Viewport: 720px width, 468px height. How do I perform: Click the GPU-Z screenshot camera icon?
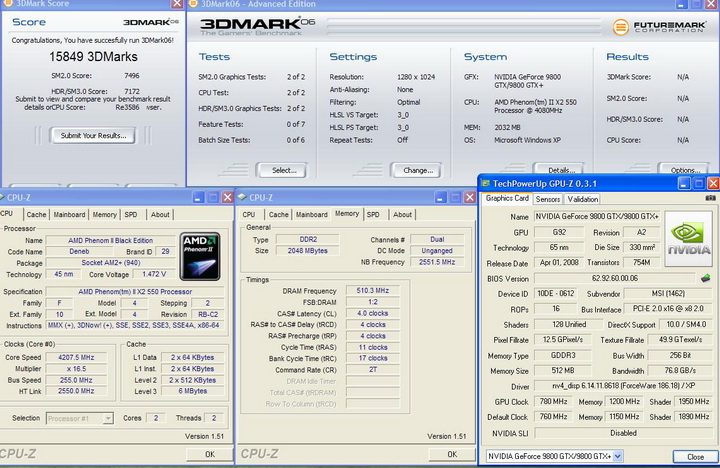click(710, 198)
